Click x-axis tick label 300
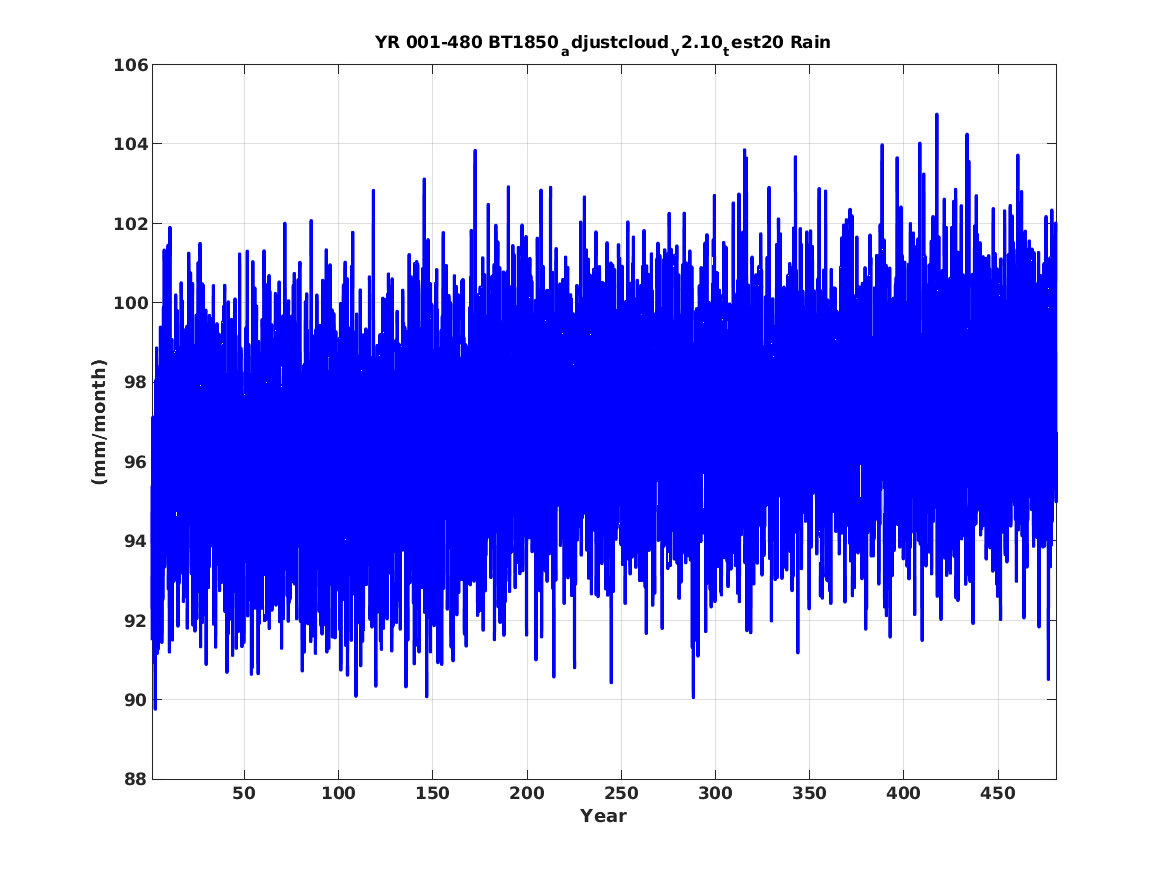This screenshot has height=875, width=1167. [x=715, y=793]
